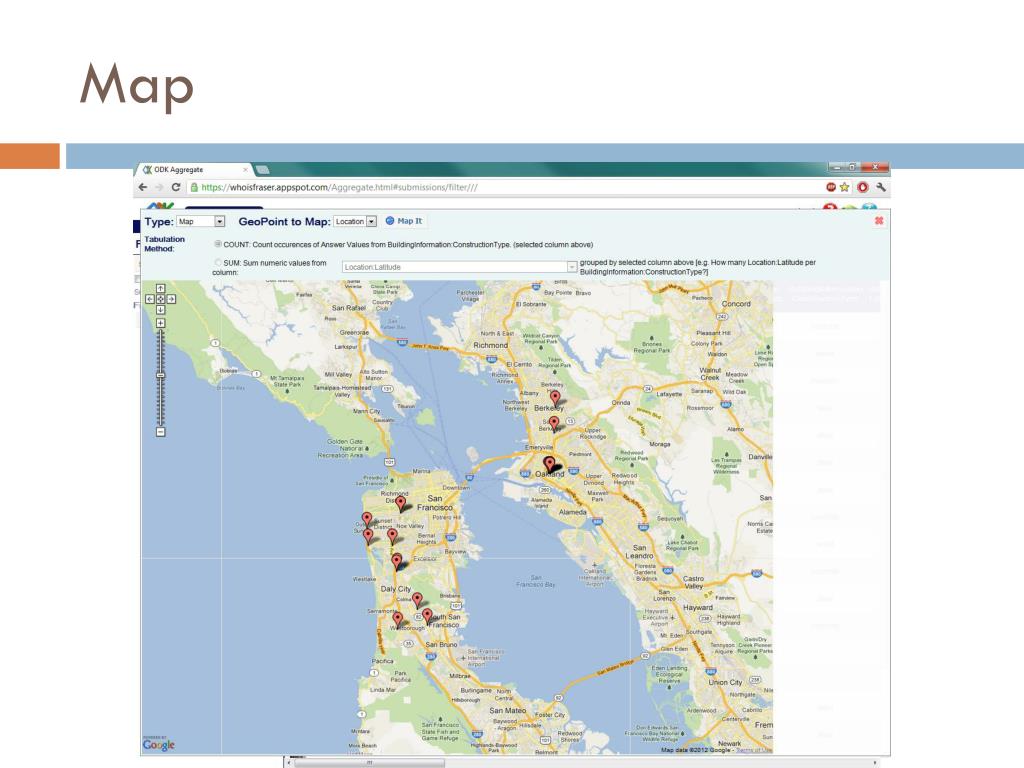This screenshot has width=1024, height=768.
Task: Click the browser address bar URL
Action: coord(340,187)
